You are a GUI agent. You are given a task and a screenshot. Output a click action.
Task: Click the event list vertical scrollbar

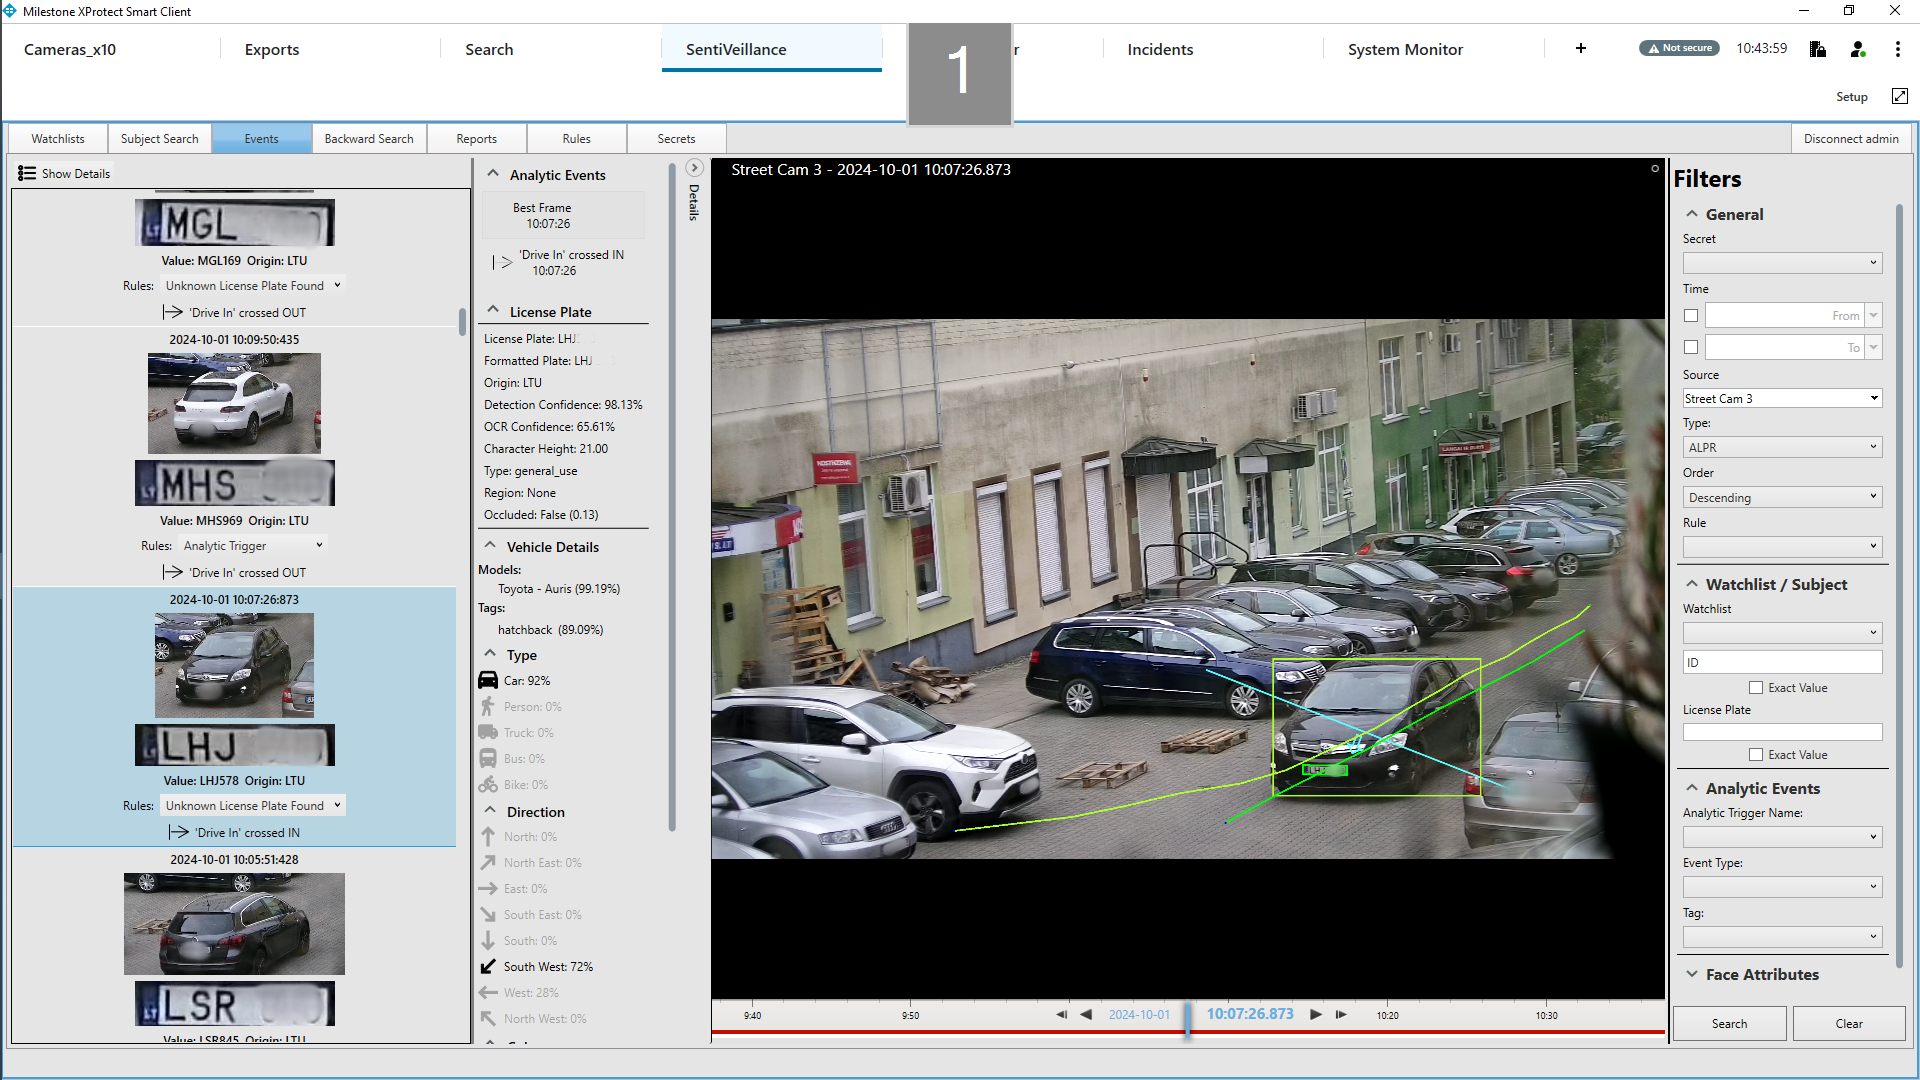pyautogui.click(x=462, y=322)
